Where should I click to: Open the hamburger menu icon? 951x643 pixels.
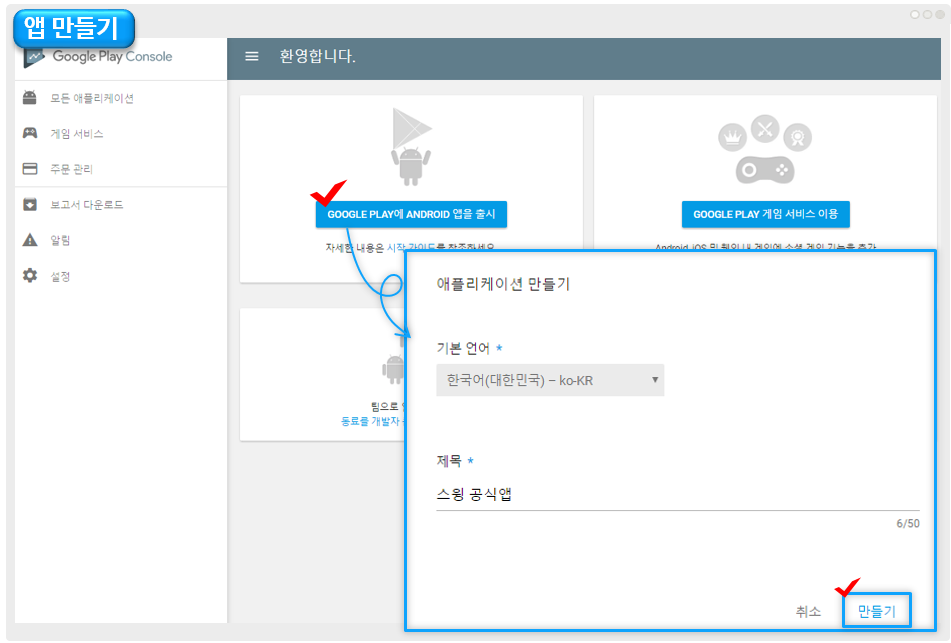click(252, 56)
